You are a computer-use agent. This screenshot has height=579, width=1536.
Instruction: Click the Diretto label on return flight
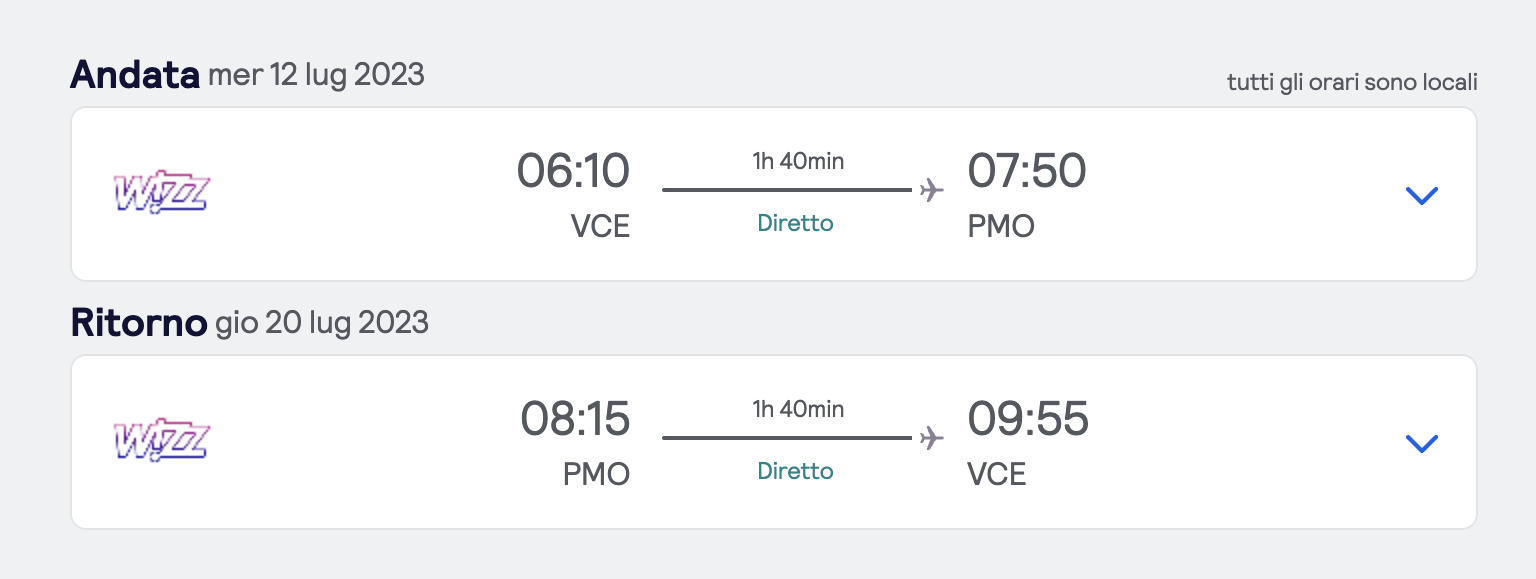point(795,471)
